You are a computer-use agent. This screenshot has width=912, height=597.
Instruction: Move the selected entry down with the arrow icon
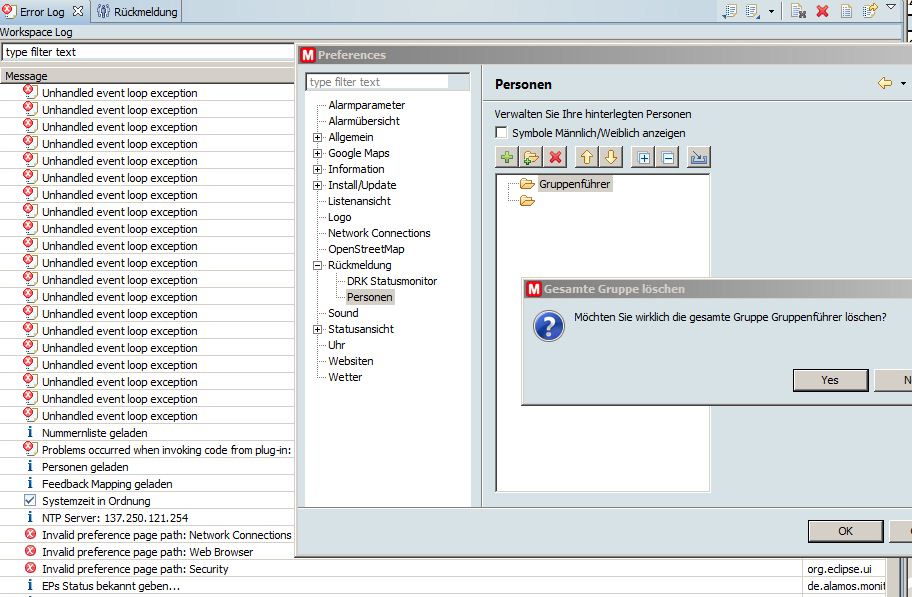611,157
